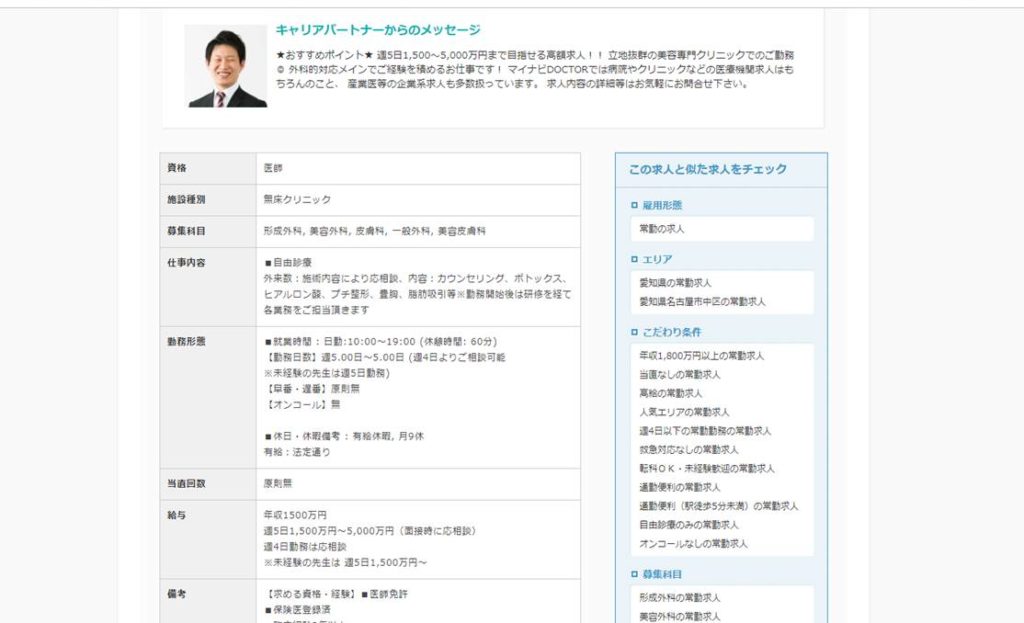1024x623 pixels.
Task: Open the 美容外科の常勤求人 link
Action: (679, 617)
